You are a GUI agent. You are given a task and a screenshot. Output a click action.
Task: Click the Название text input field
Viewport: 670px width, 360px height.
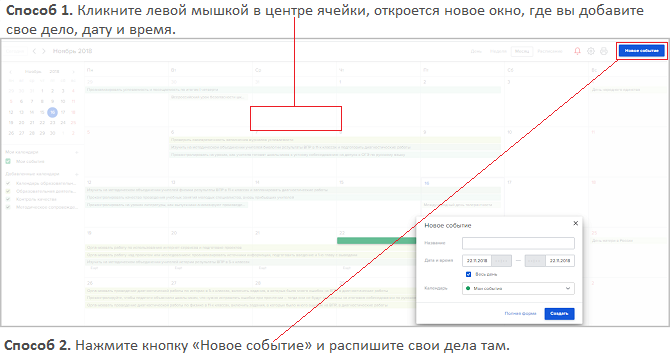(518, 243)
